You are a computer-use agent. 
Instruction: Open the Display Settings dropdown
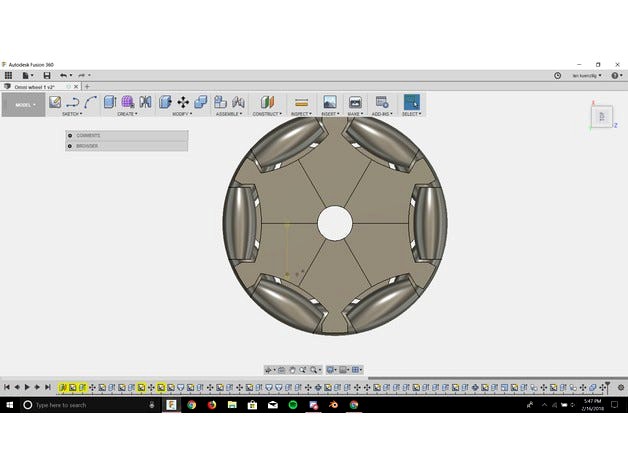pyautogui.click(x=332, y=370)
